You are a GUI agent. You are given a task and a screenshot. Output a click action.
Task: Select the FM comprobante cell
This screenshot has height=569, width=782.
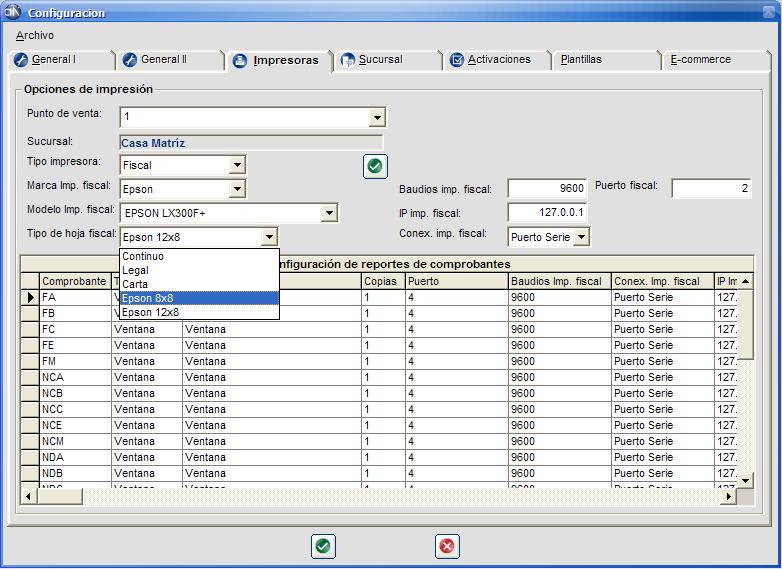coord(75,362)
